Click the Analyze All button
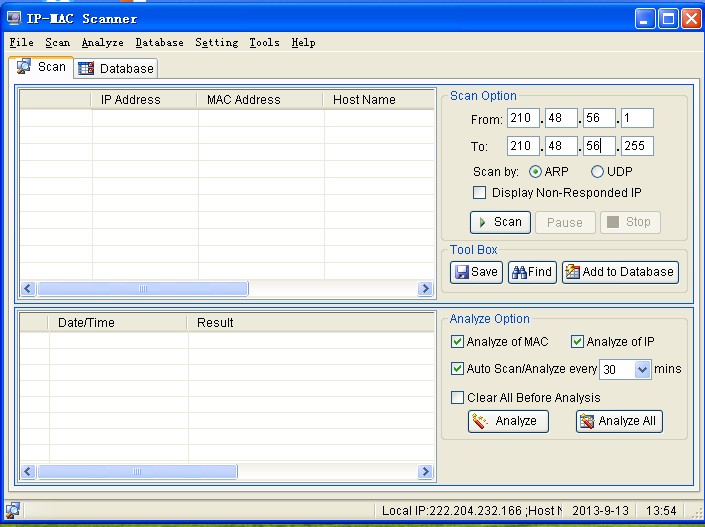 (619, 421)
